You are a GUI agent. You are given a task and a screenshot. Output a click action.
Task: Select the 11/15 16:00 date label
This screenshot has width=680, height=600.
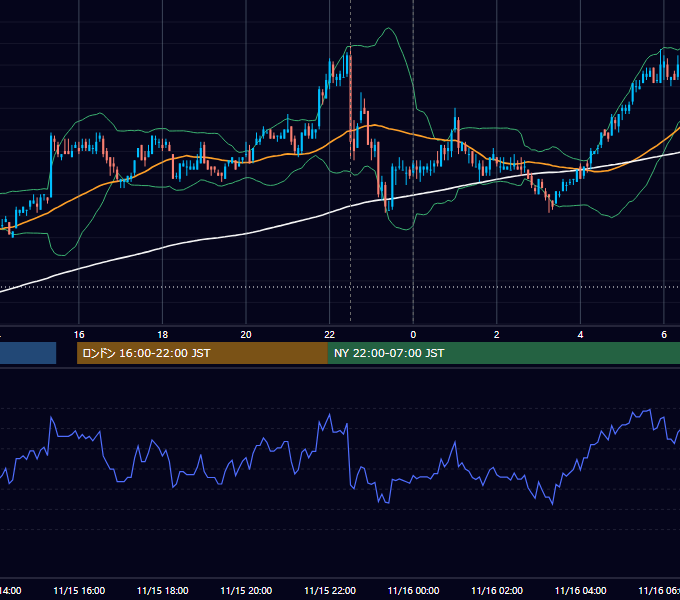(x=79, y=590)
